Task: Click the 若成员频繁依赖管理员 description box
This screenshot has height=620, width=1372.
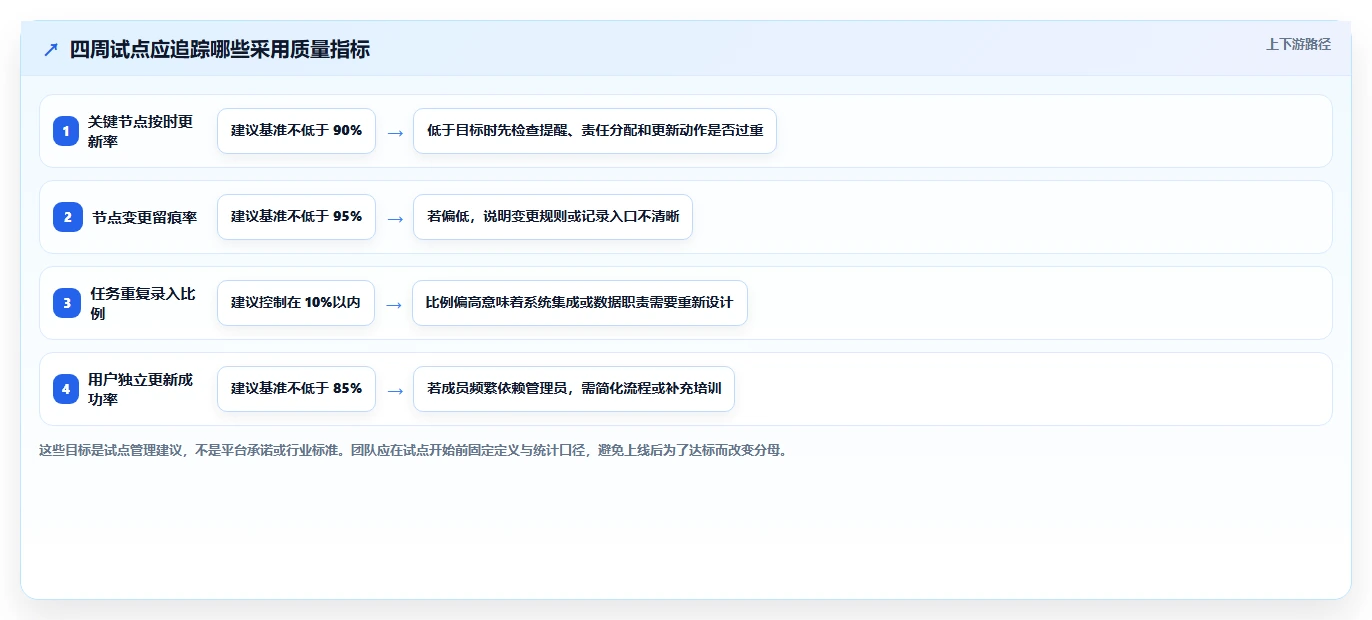Action: [574, 389]
